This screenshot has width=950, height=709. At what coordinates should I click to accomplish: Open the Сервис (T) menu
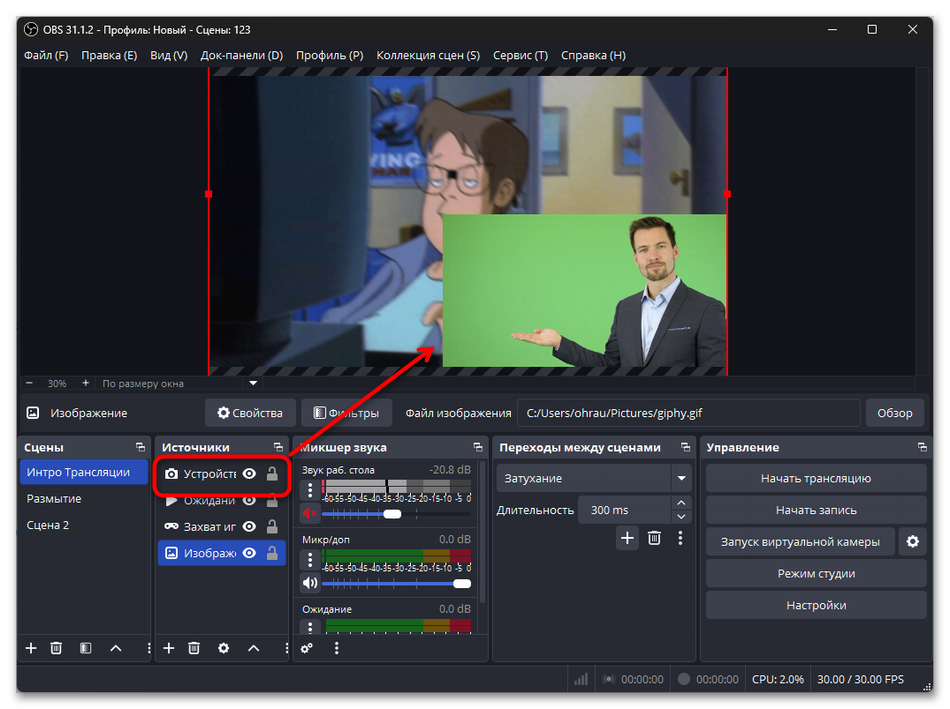[520, 55]
